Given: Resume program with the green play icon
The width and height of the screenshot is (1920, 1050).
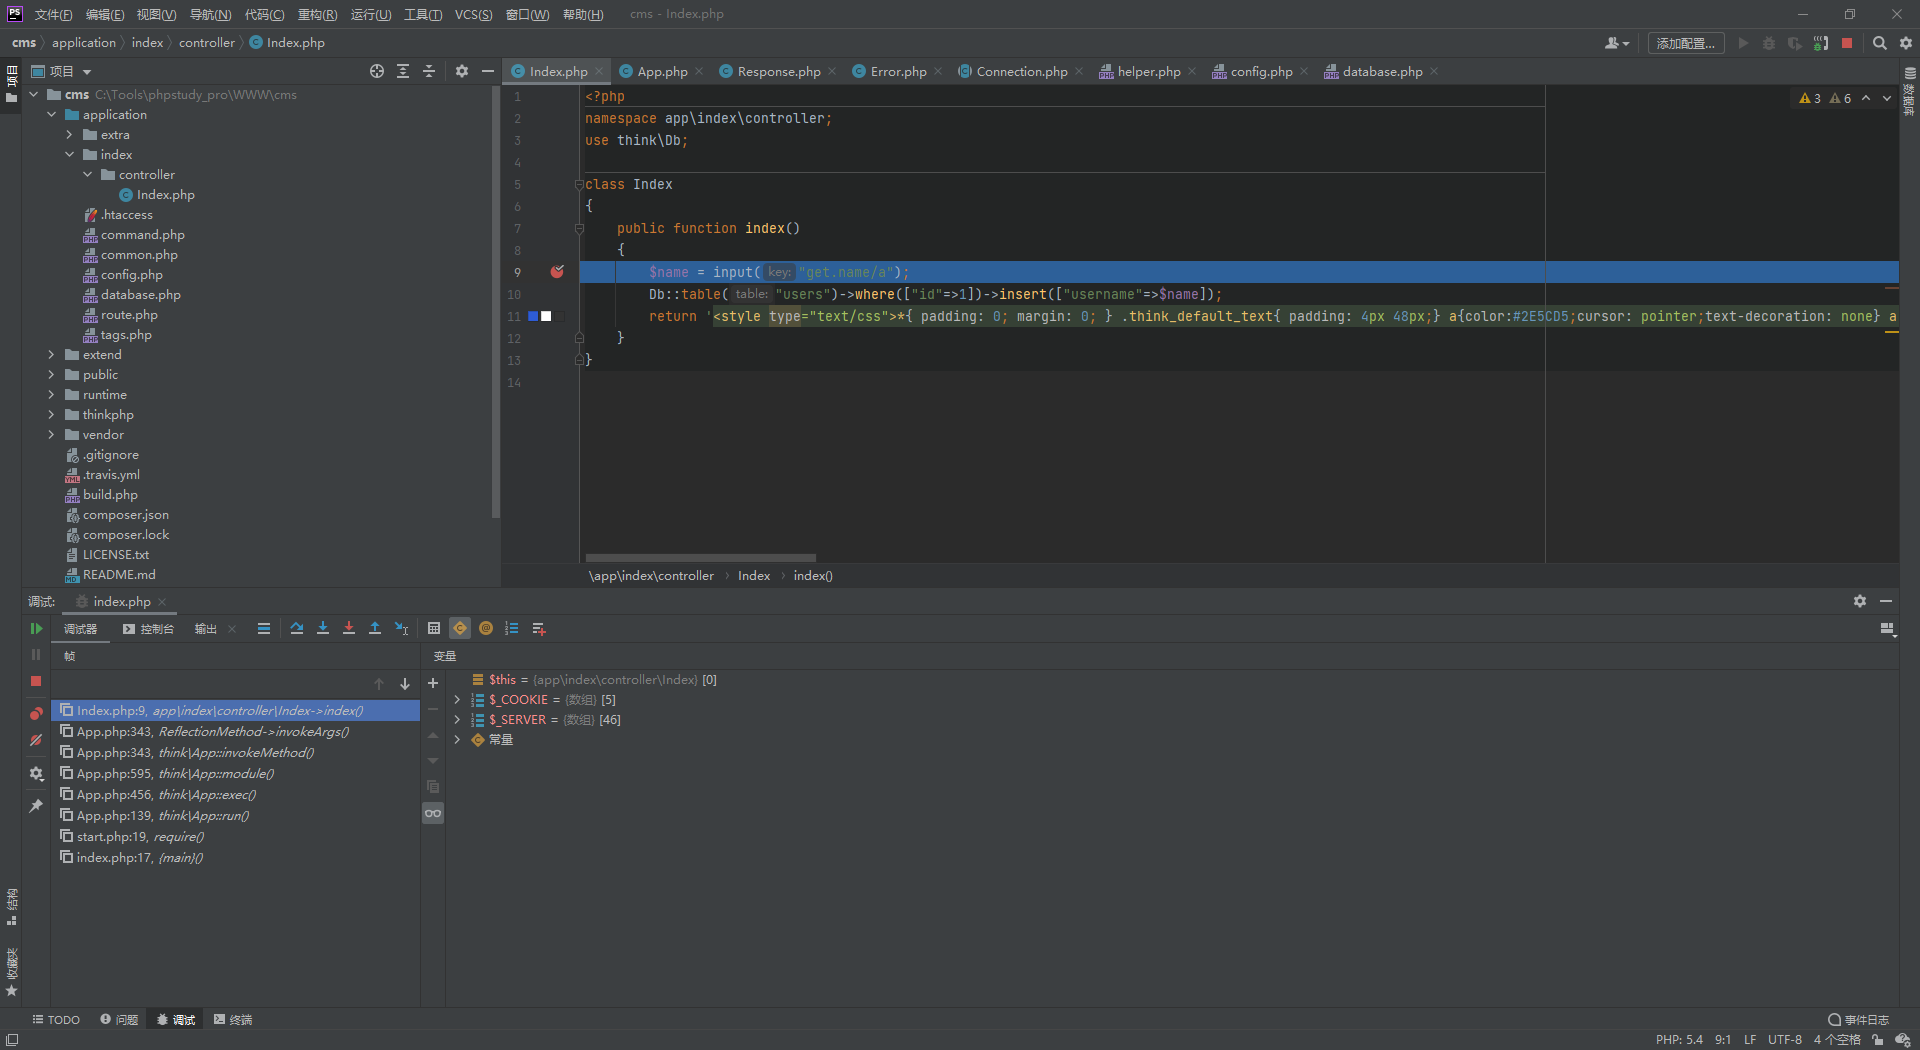Looking at the screenshot, I should [x=36, y=629].
